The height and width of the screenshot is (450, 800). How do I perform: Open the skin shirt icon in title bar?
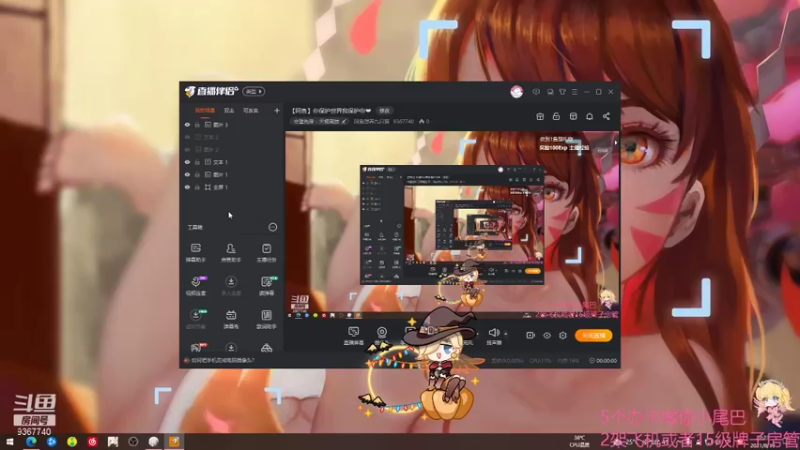562,92
